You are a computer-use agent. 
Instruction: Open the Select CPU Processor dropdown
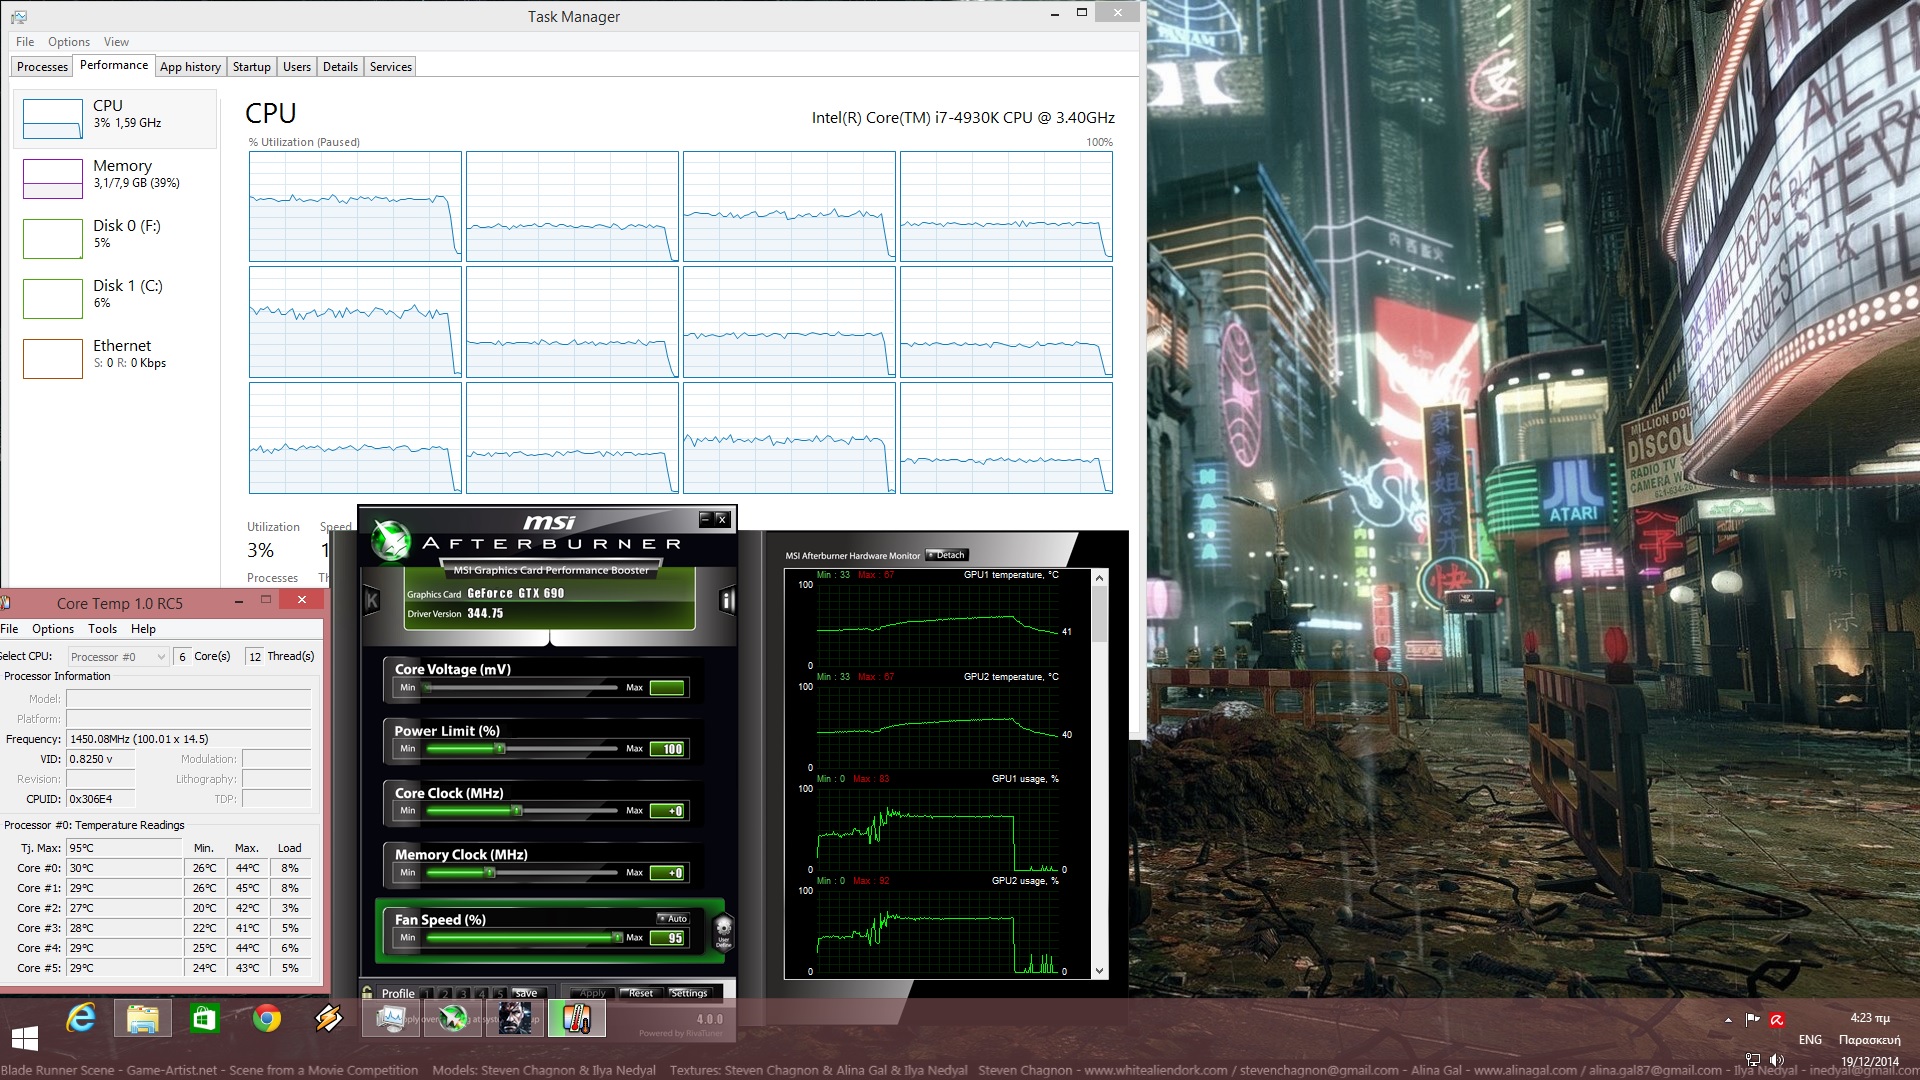coord(118,657)
